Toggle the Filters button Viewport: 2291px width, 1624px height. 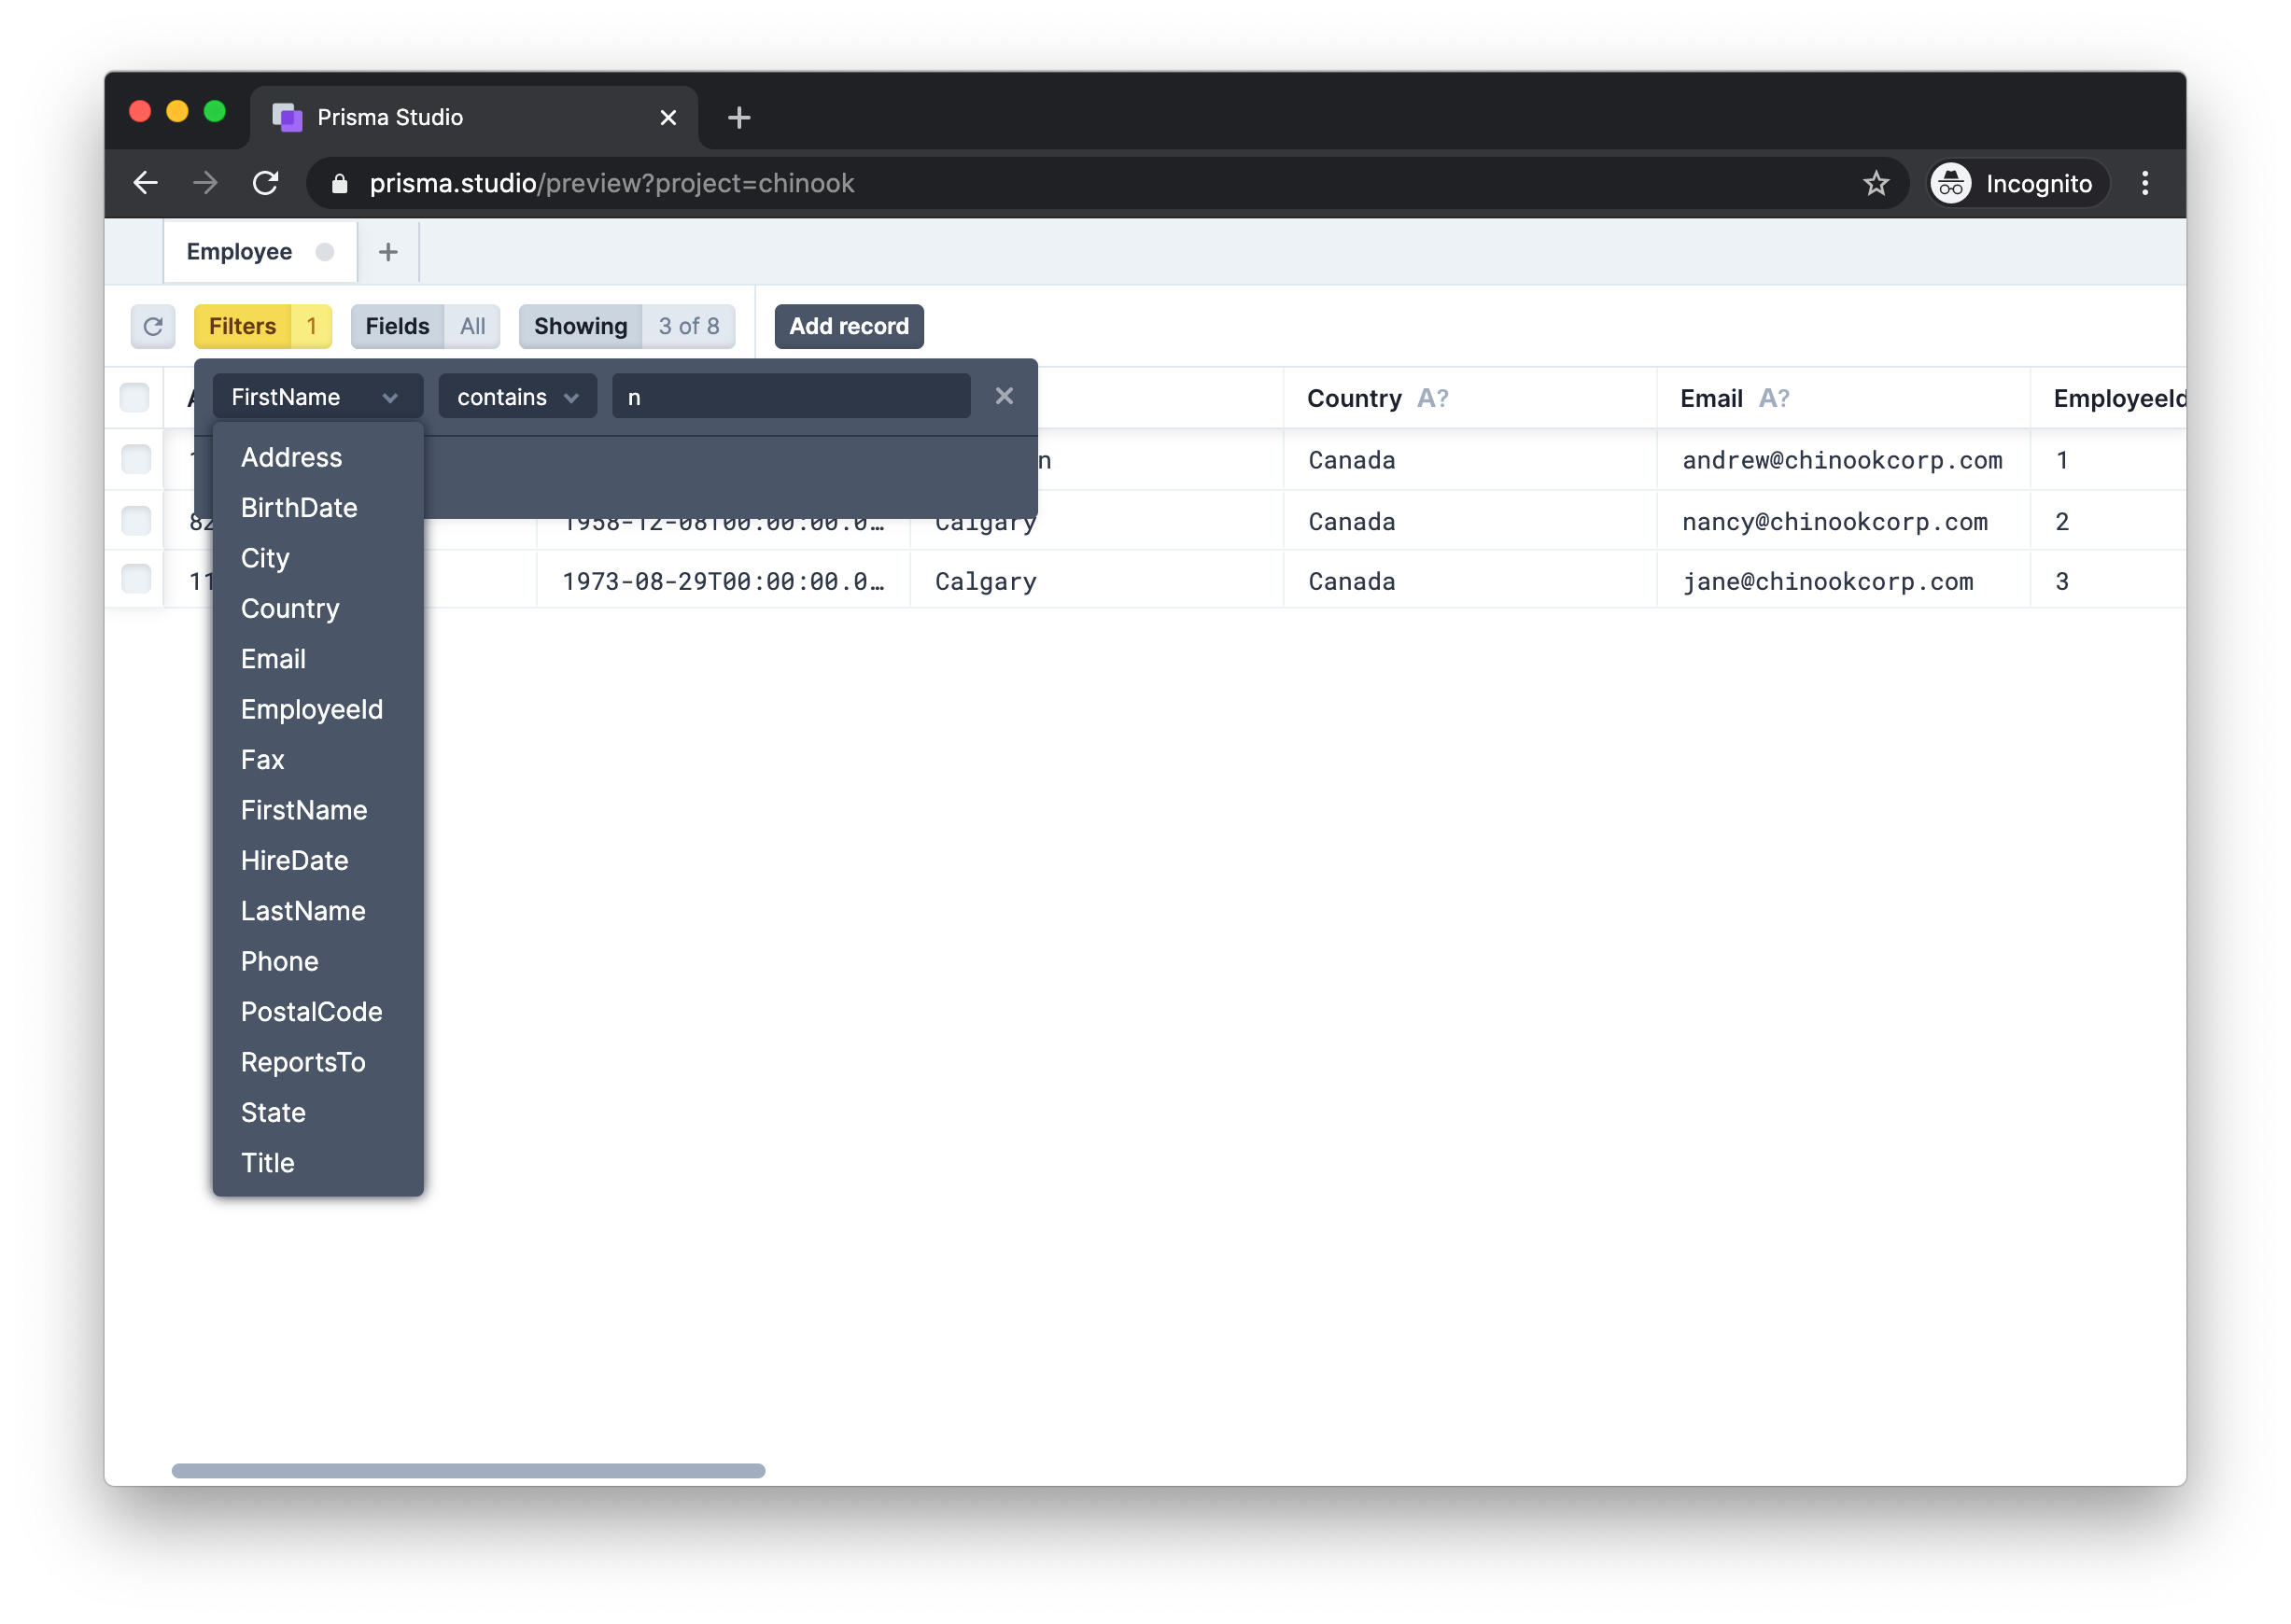pyautogui.click(x=262, y=326)
